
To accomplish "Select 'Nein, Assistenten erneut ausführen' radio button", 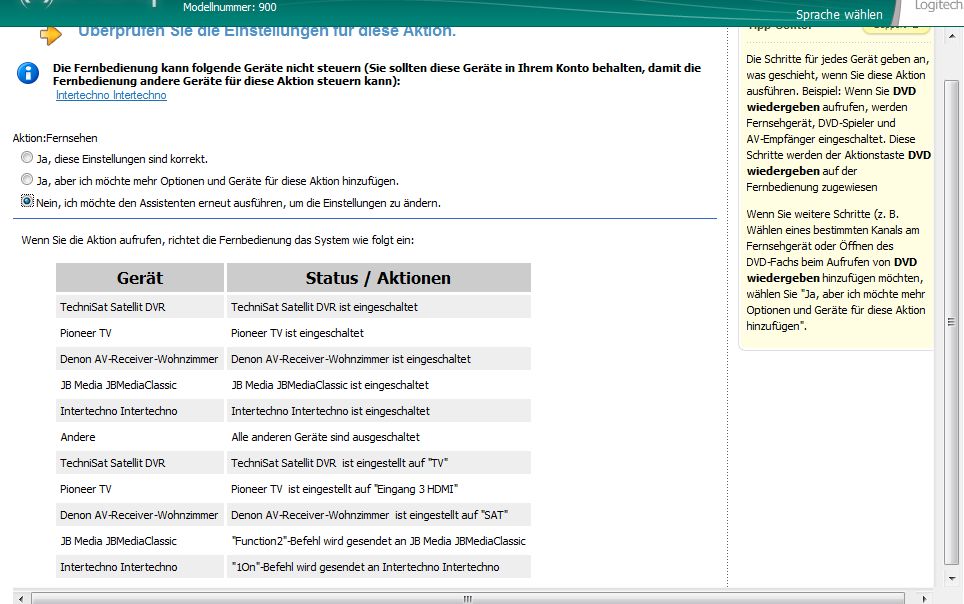I will (x=27, y=201).
